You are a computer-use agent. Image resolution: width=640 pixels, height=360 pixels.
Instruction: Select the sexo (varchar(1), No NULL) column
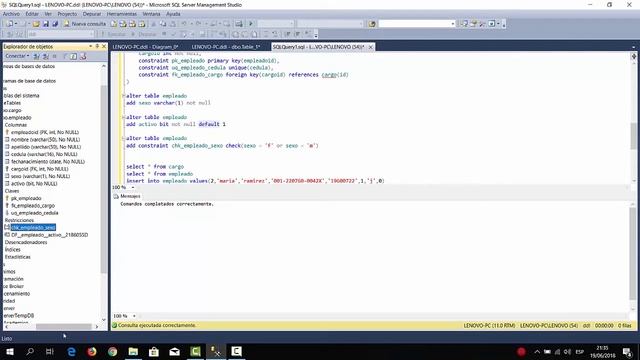(40, 176)
